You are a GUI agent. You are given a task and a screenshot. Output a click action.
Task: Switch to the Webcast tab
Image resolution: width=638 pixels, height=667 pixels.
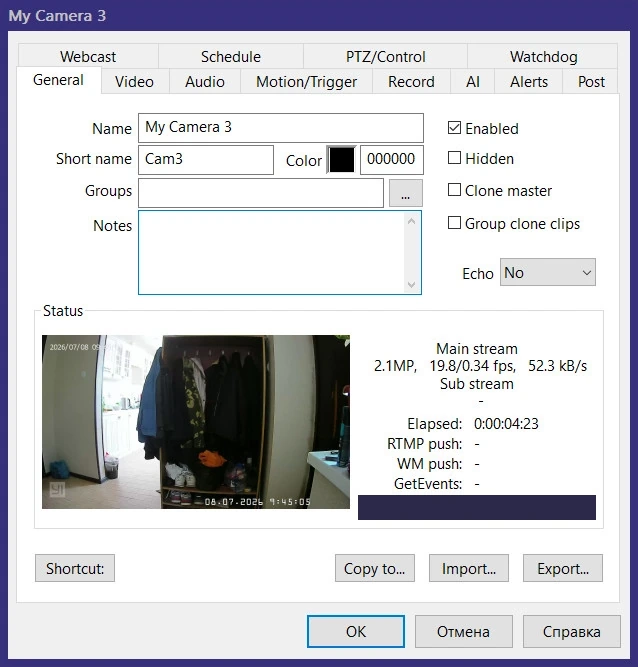[88, 57]
